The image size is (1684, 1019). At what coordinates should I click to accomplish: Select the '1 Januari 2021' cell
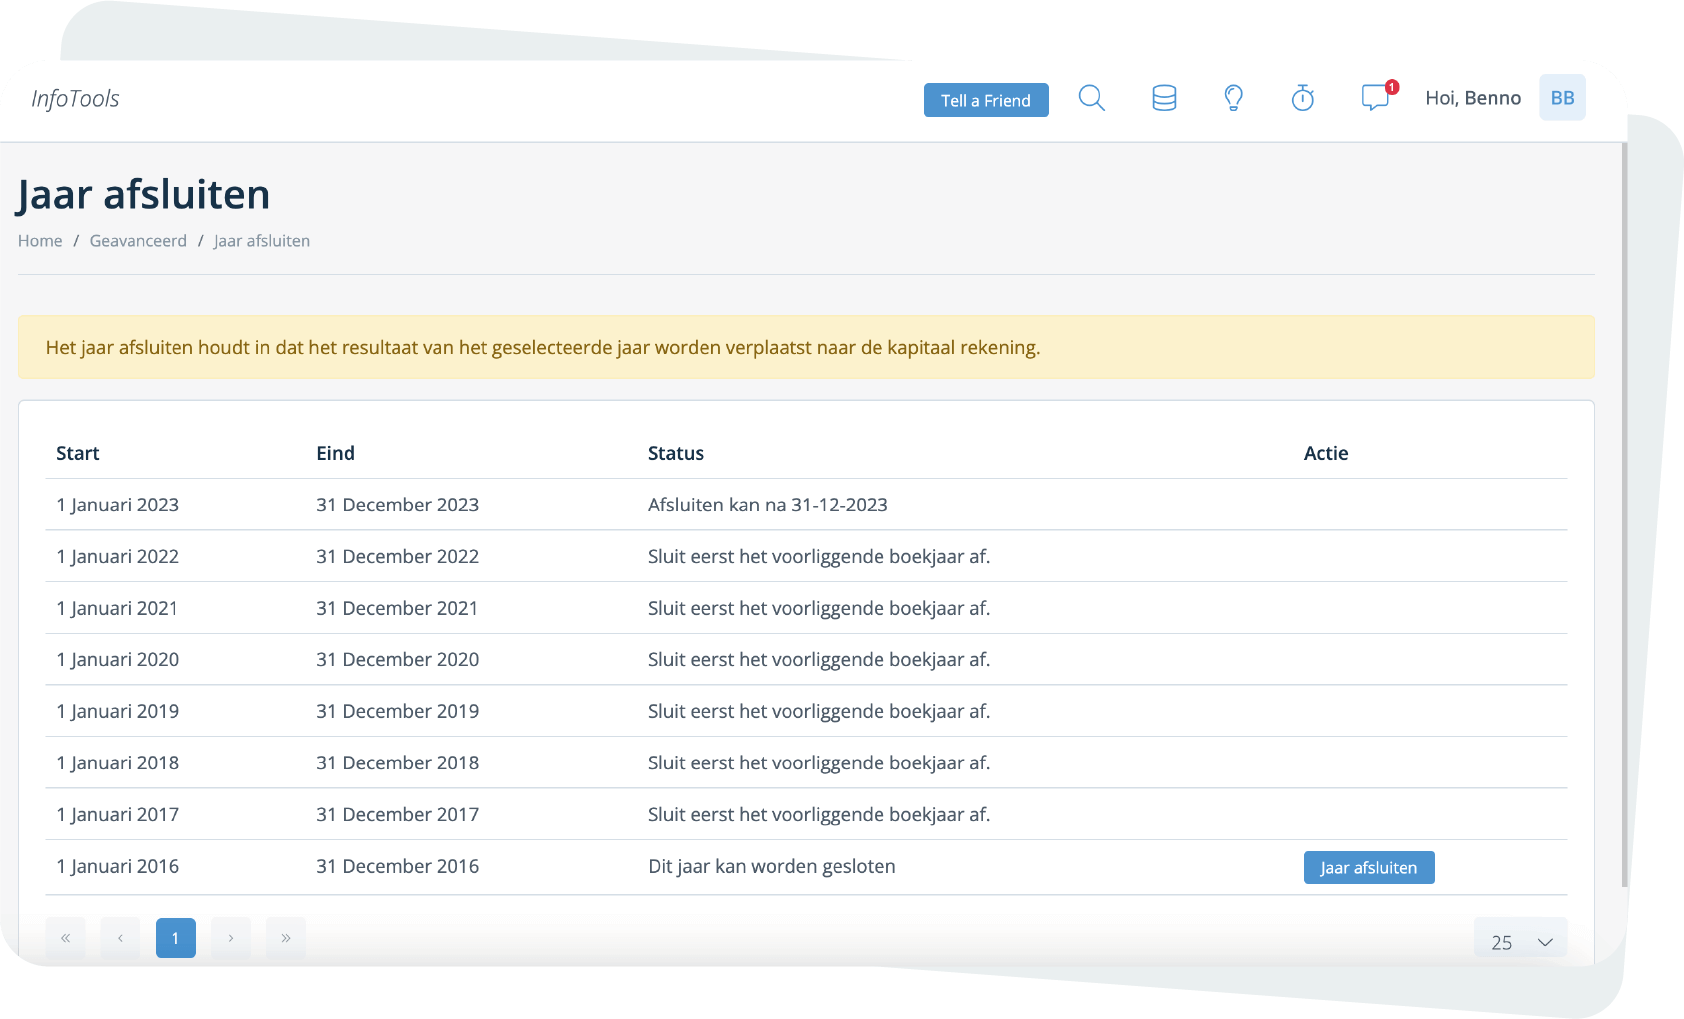117,608
